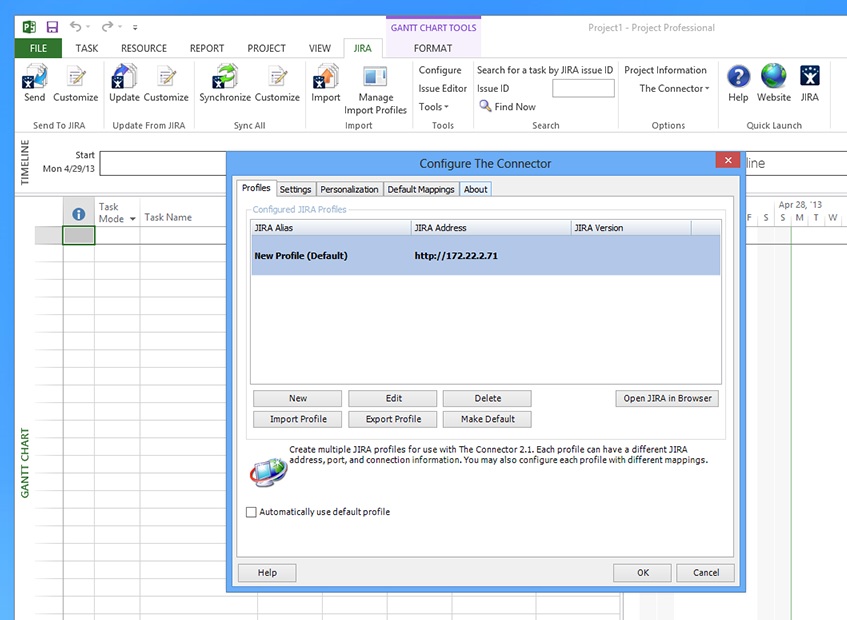This screenshot has height=620, width=847.
Task: Click the Synchronize icon
Action: [225, 83]
